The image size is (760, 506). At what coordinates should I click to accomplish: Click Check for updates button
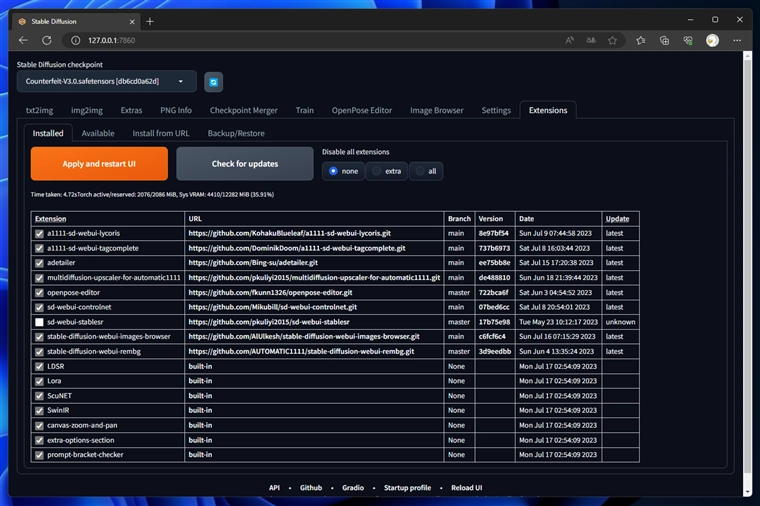pyautogui.click(x=245, y=164)
